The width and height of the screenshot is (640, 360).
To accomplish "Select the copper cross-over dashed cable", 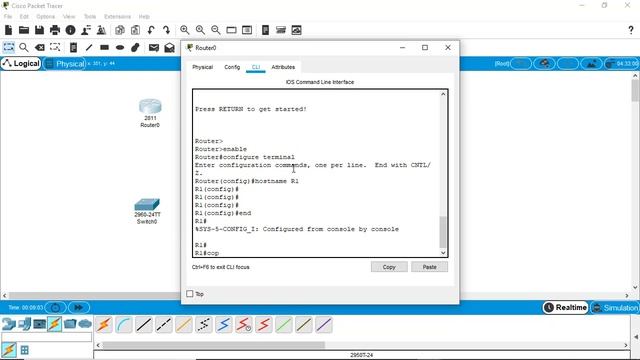I will pos(164,325).
